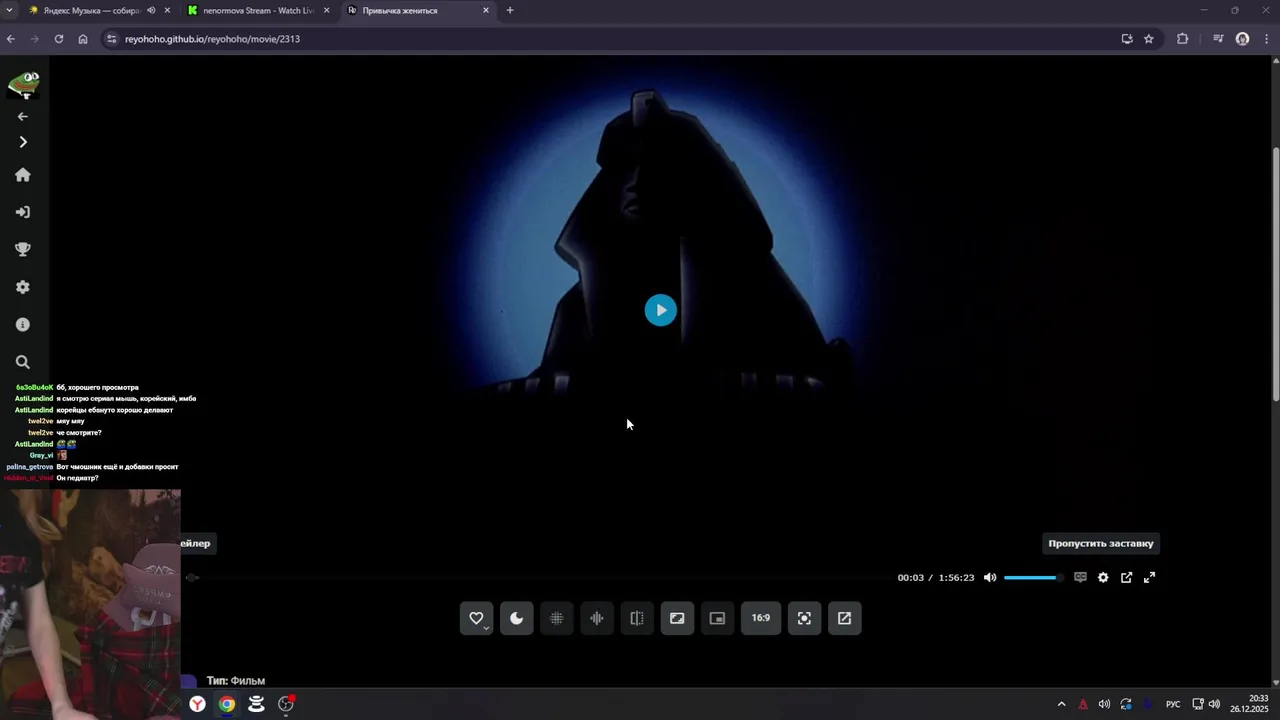Image resolution: width=1280 pixels, height=720 pixels.
Task: Open search from the sidebar magnifier
Action: 23,362
